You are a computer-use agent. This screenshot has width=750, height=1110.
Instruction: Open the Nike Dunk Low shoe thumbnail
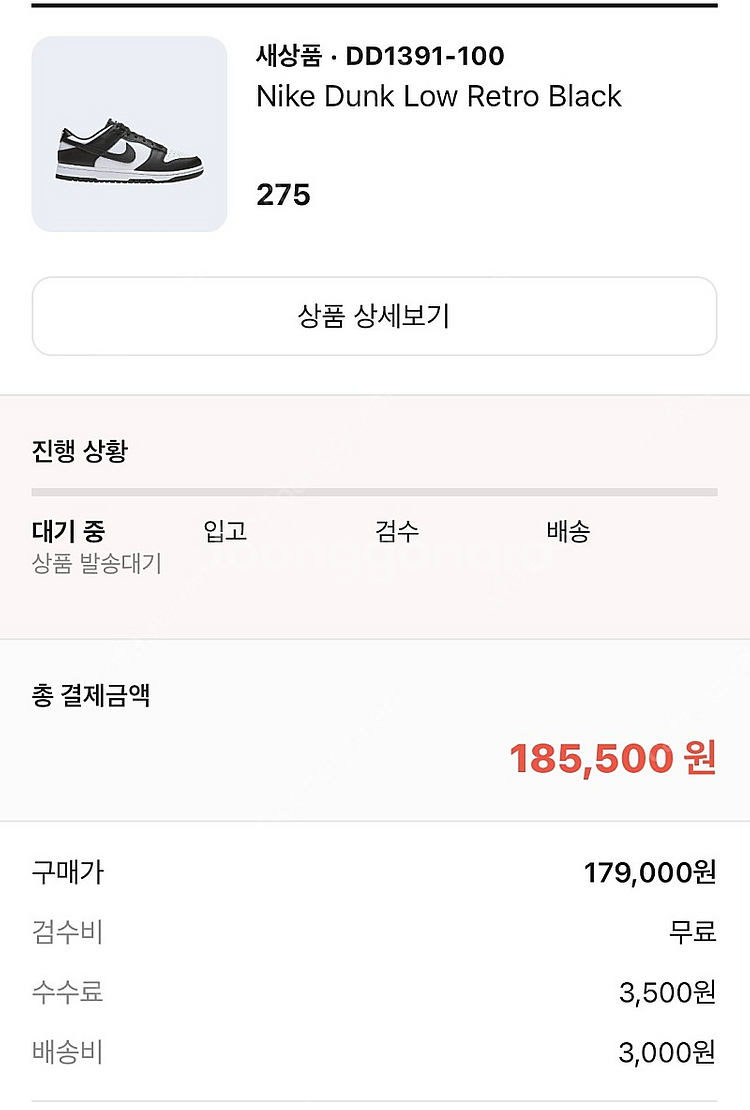pos(129,134)
